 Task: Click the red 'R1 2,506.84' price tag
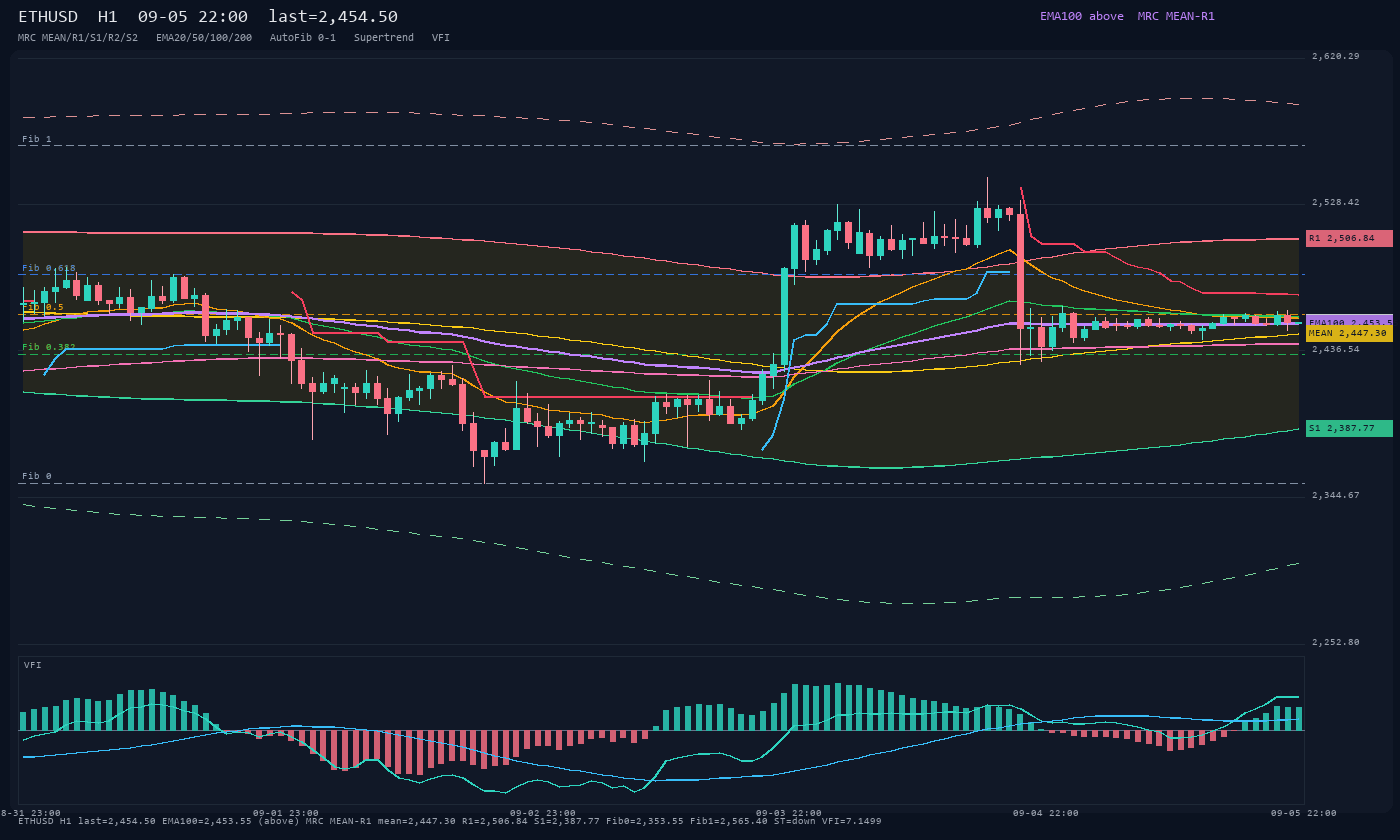[x=1349, y=239]
